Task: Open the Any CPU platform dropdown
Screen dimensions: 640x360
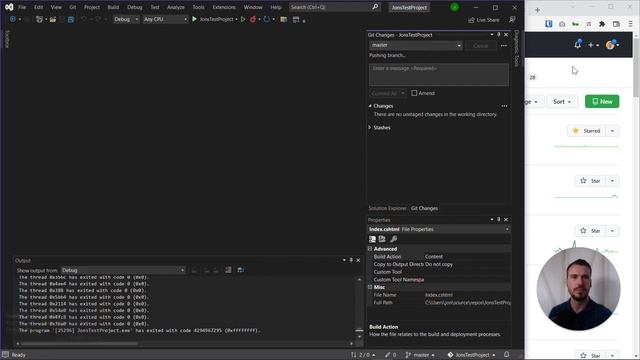Action: 165,19
